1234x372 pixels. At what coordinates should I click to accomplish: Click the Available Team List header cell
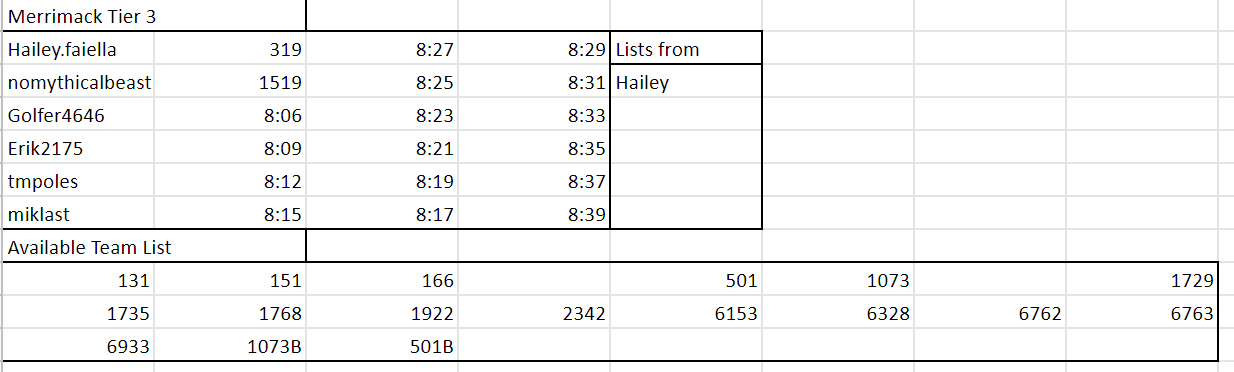click(x=153, y=247)
